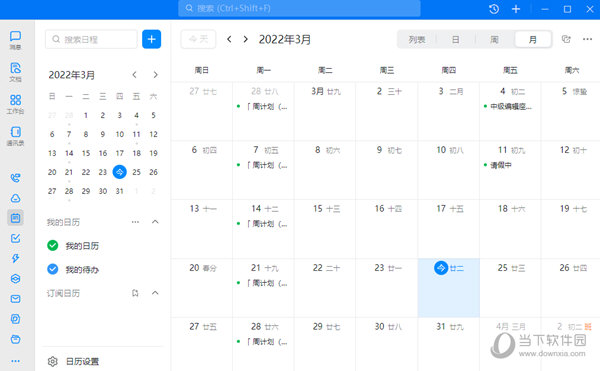Open the tasks checkmark icon in sidebar

15,238
